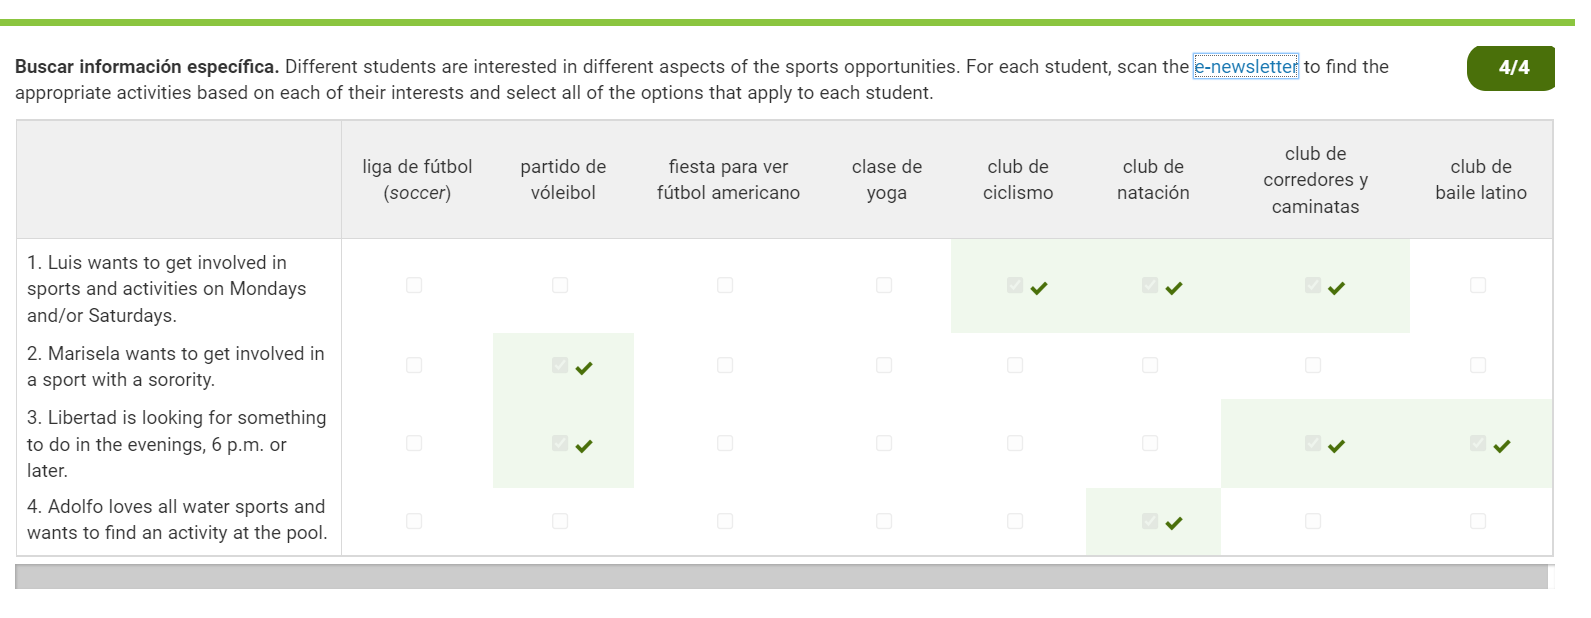
Task: Toggle corredores y caminatas checkbox for Luis
Action: pyautogui.click(x=1313, y=285)
